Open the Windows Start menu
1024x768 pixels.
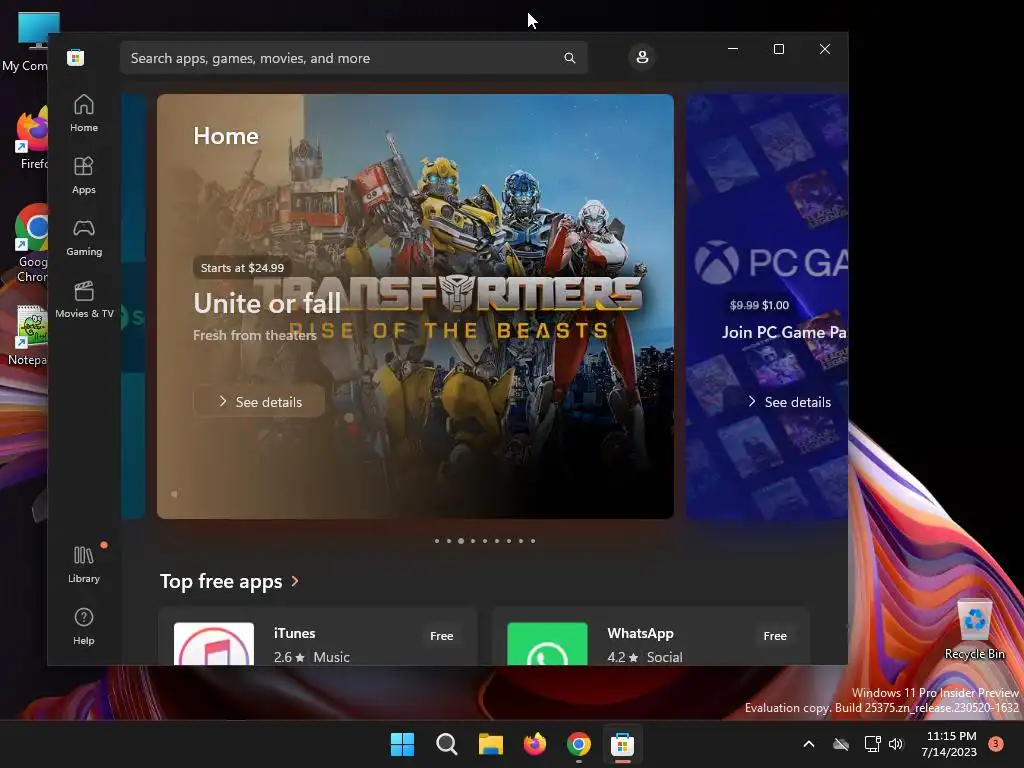402,744
